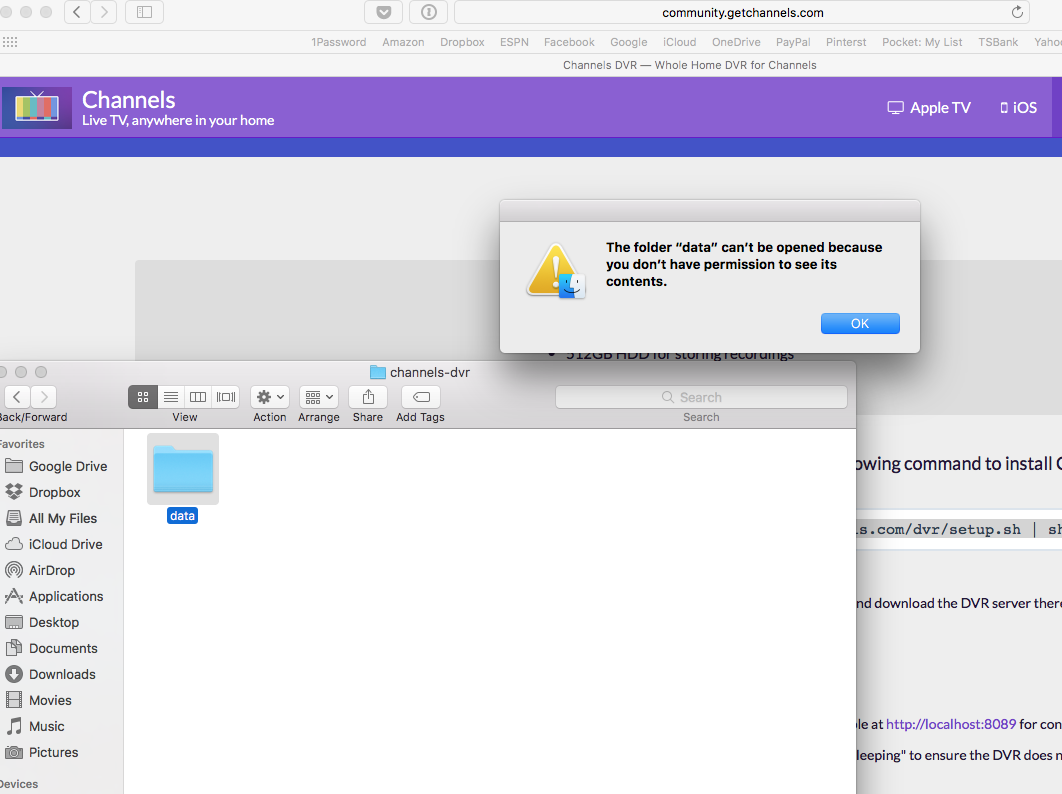
Task: Open the Pocket extension dropdown in Safari
Action: pos(383,12)
